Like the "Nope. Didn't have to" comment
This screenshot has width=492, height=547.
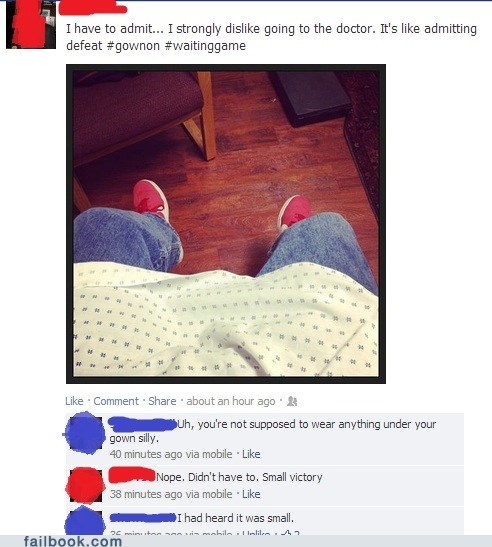251,494
